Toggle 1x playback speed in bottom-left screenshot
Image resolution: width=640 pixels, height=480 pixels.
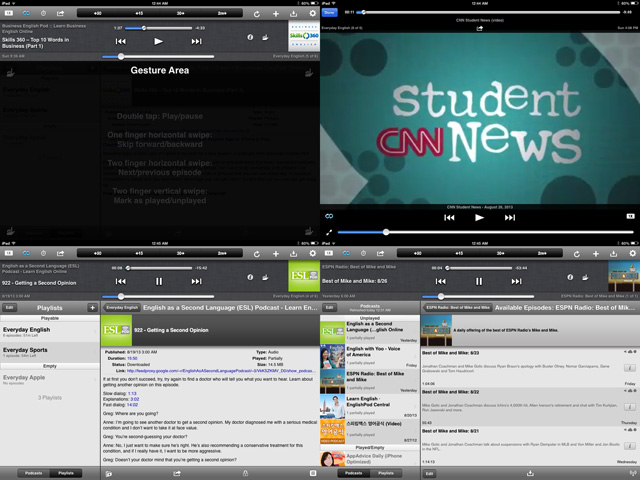pos(9,253)
